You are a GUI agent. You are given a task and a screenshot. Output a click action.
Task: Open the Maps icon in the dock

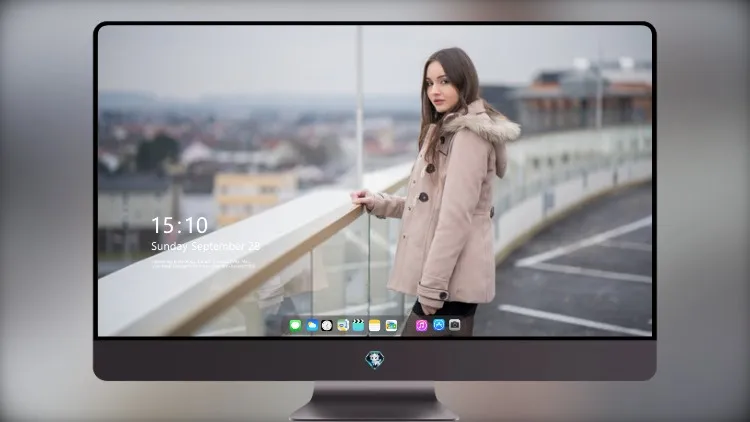point(342,326)
